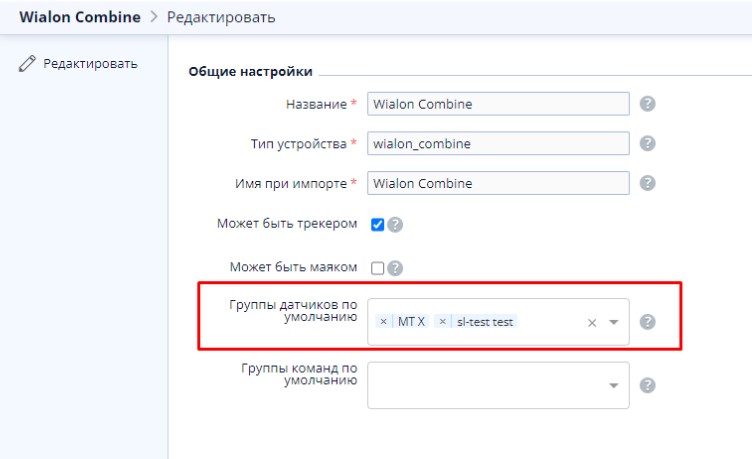
Task: Show help for Может быть трекером checkbox
Action: coord(395,224)
